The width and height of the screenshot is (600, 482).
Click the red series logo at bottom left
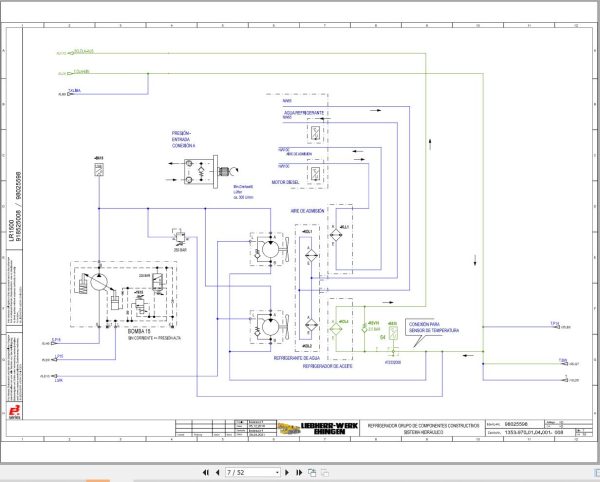[15, 412]
